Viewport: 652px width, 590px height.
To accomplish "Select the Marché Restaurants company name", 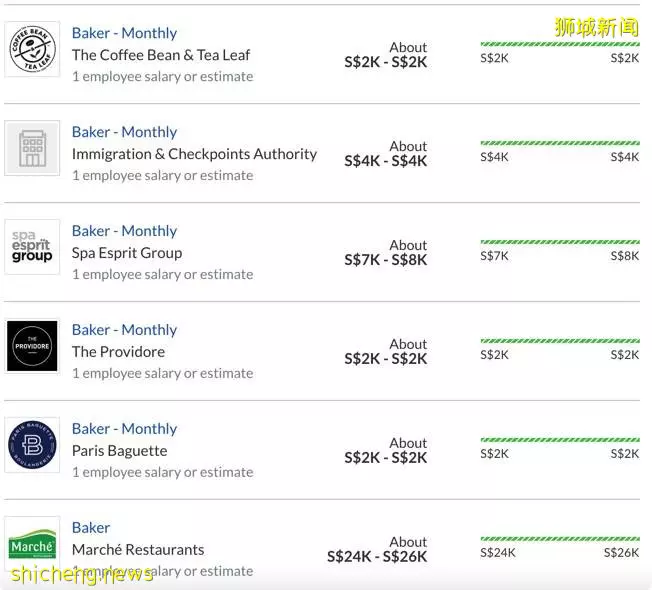I will coord(138,550).
